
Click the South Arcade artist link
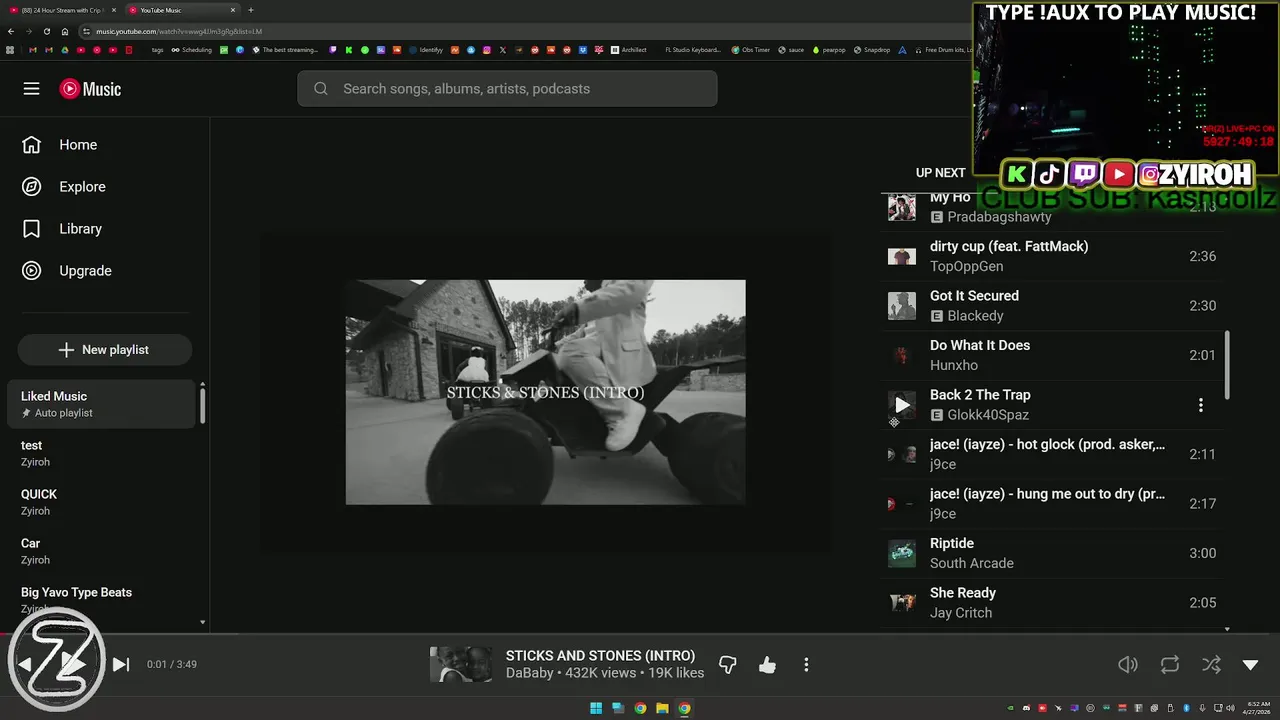click(x=972, y=563)
